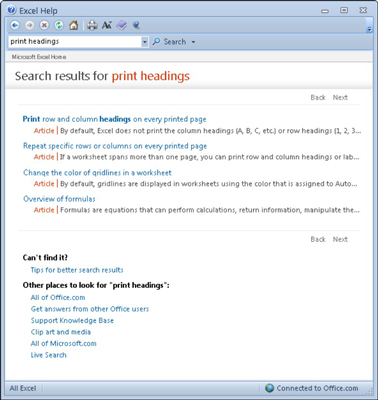Click the magnifier Search button
Image resolution: width=378 pixels, height=400 pixels.
[169, 42]
